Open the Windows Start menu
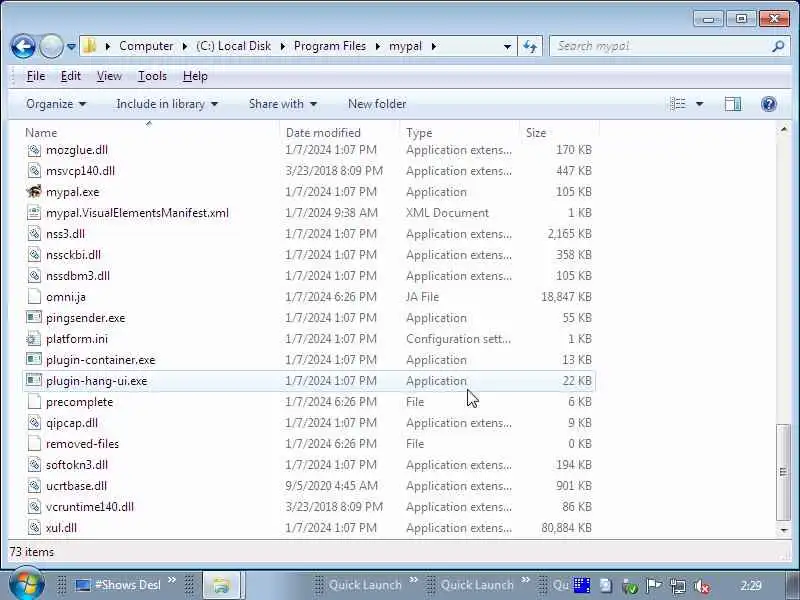 (26, 585)
